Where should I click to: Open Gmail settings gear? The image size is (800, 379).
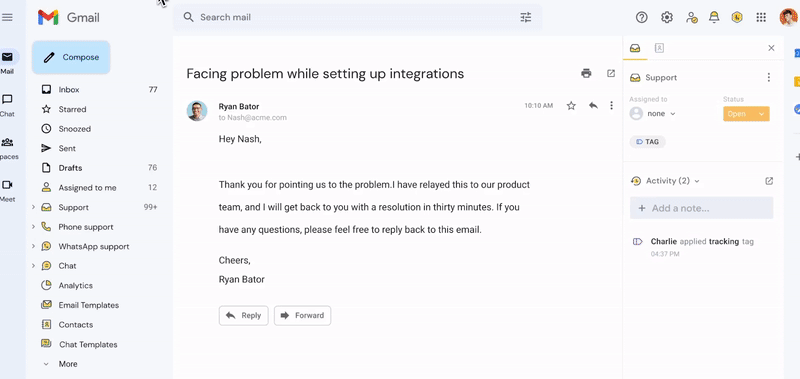[x=667, y=17]
